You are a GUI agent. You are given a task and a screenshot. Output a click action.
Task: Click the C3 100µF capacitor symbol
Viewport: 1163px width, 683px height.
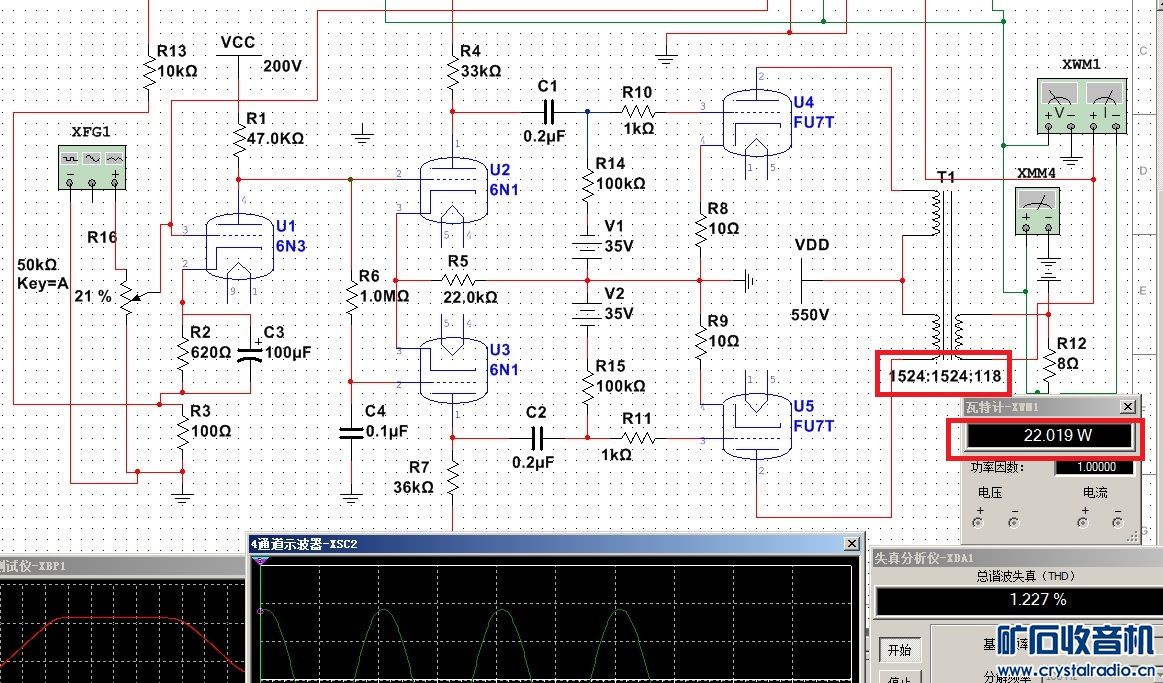coord(250,354)
